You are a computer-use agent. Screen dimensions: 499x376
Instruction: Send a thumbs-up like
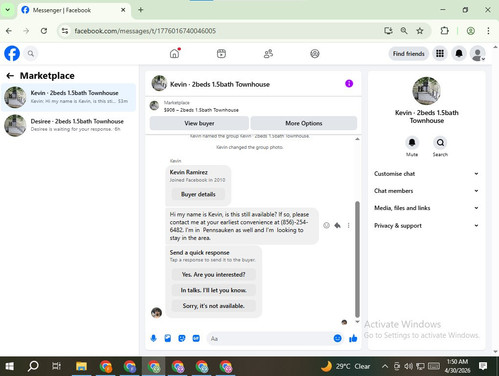(x=353, y=339)
